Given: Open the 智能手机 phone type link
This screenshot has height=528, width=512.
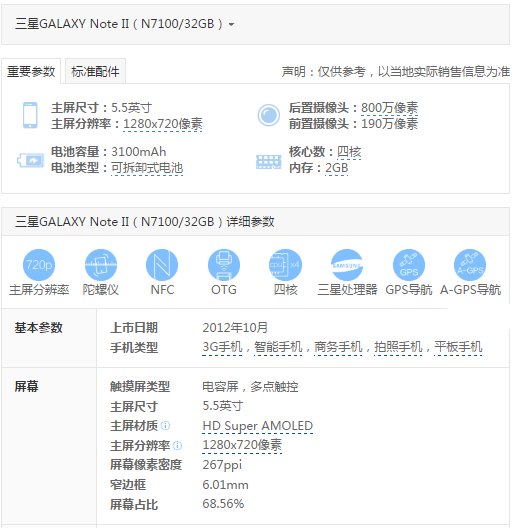Looking at the screenshot, I should pos(278,347).
